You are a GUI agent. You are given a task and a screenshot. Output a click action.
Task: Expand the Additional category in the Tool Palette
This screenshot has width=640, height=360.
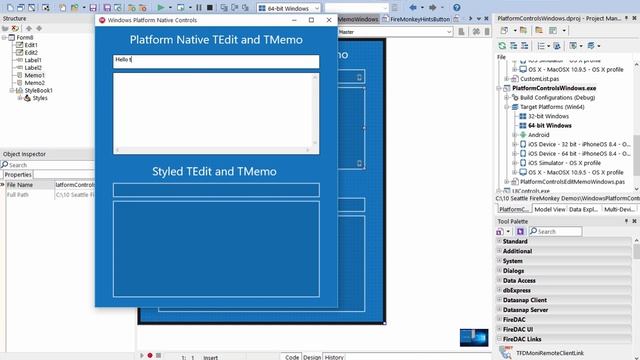(x=499, y=251)
